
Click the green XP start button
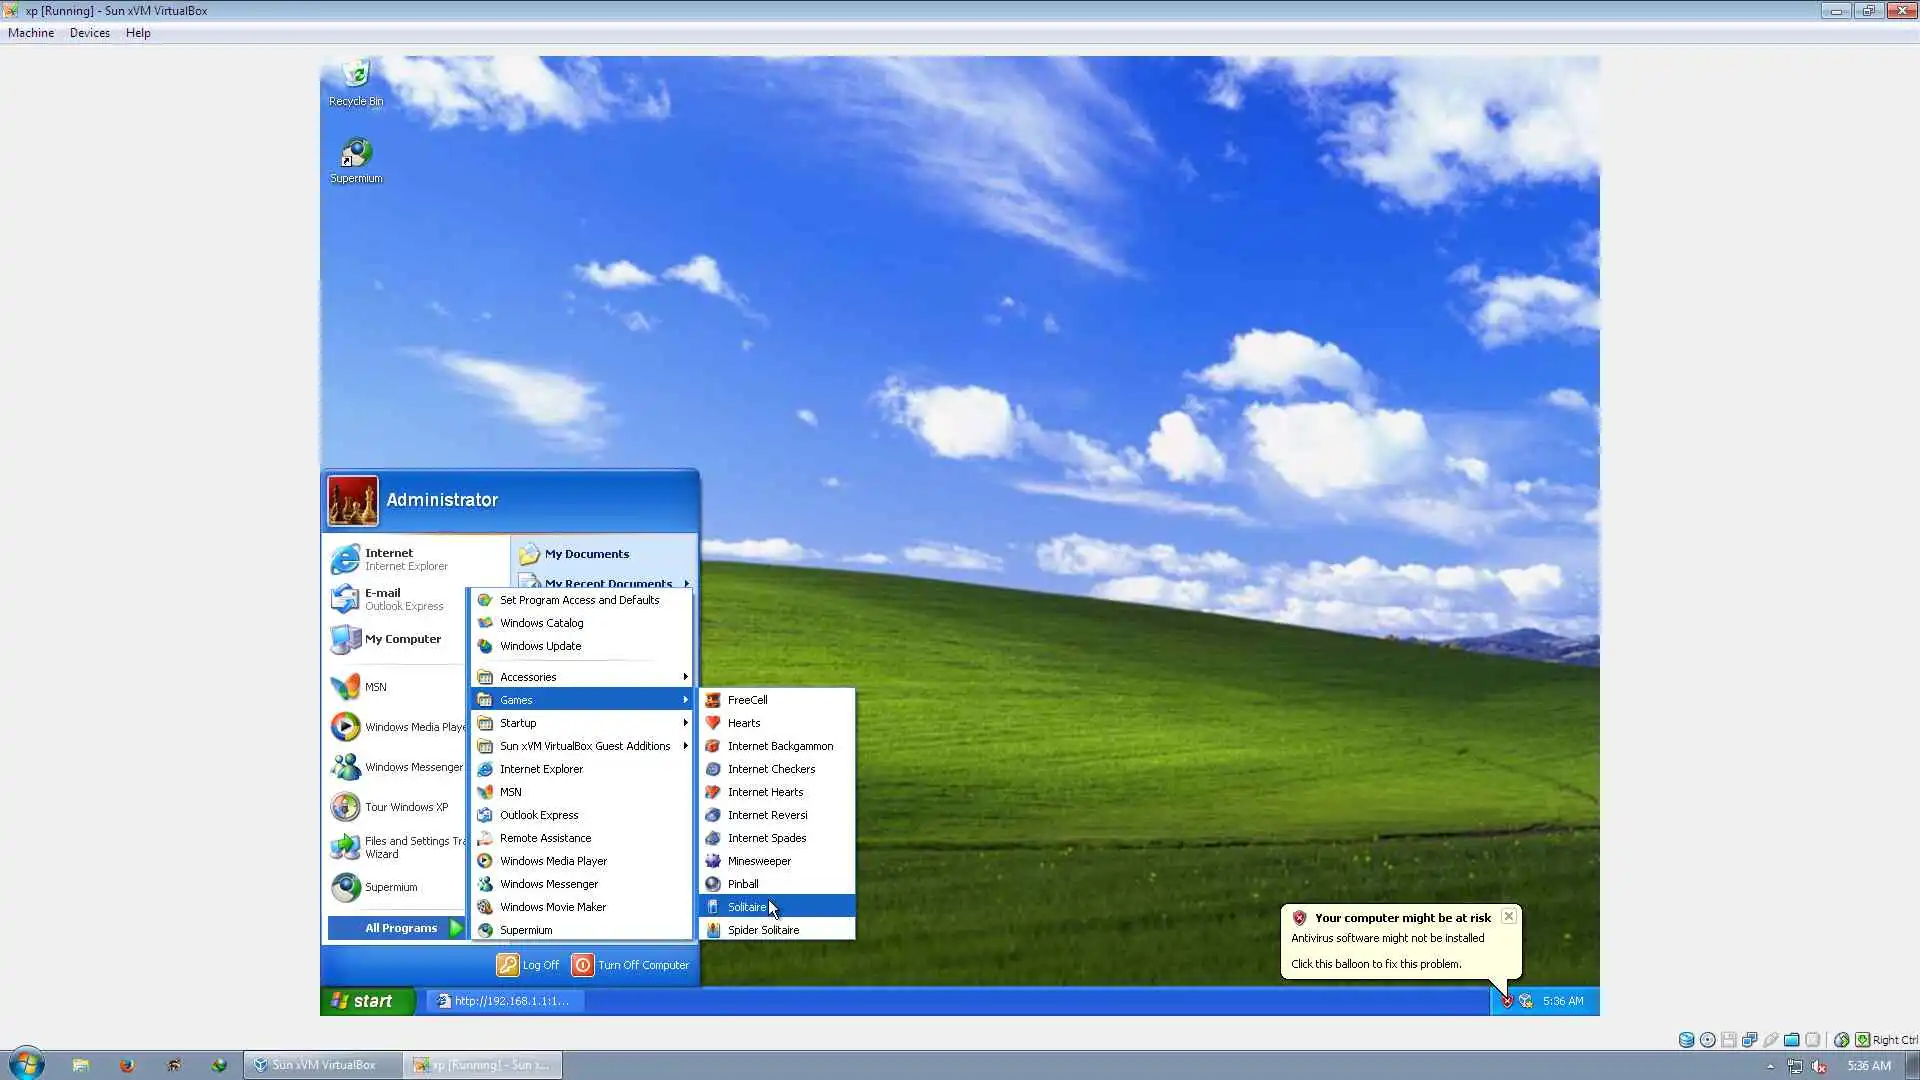(x=366, y=1001)
